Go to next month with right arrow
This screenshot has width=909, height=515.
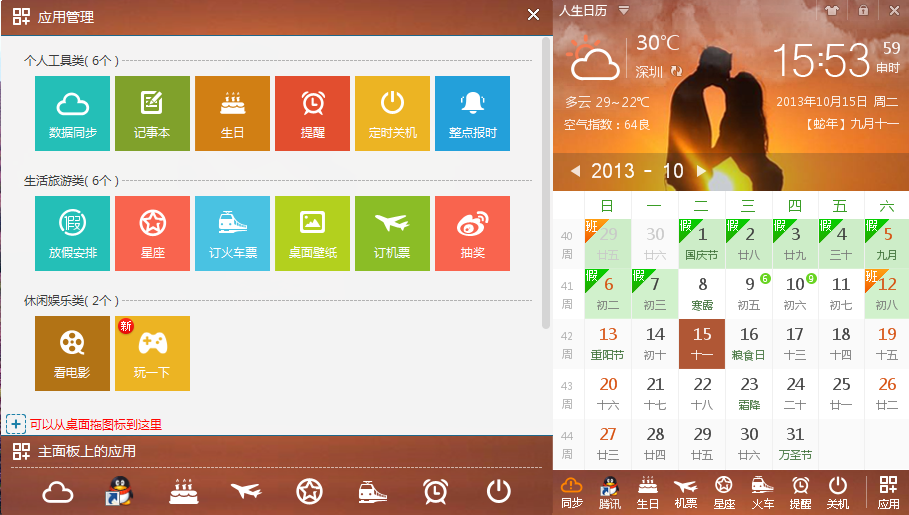[701, 171]
